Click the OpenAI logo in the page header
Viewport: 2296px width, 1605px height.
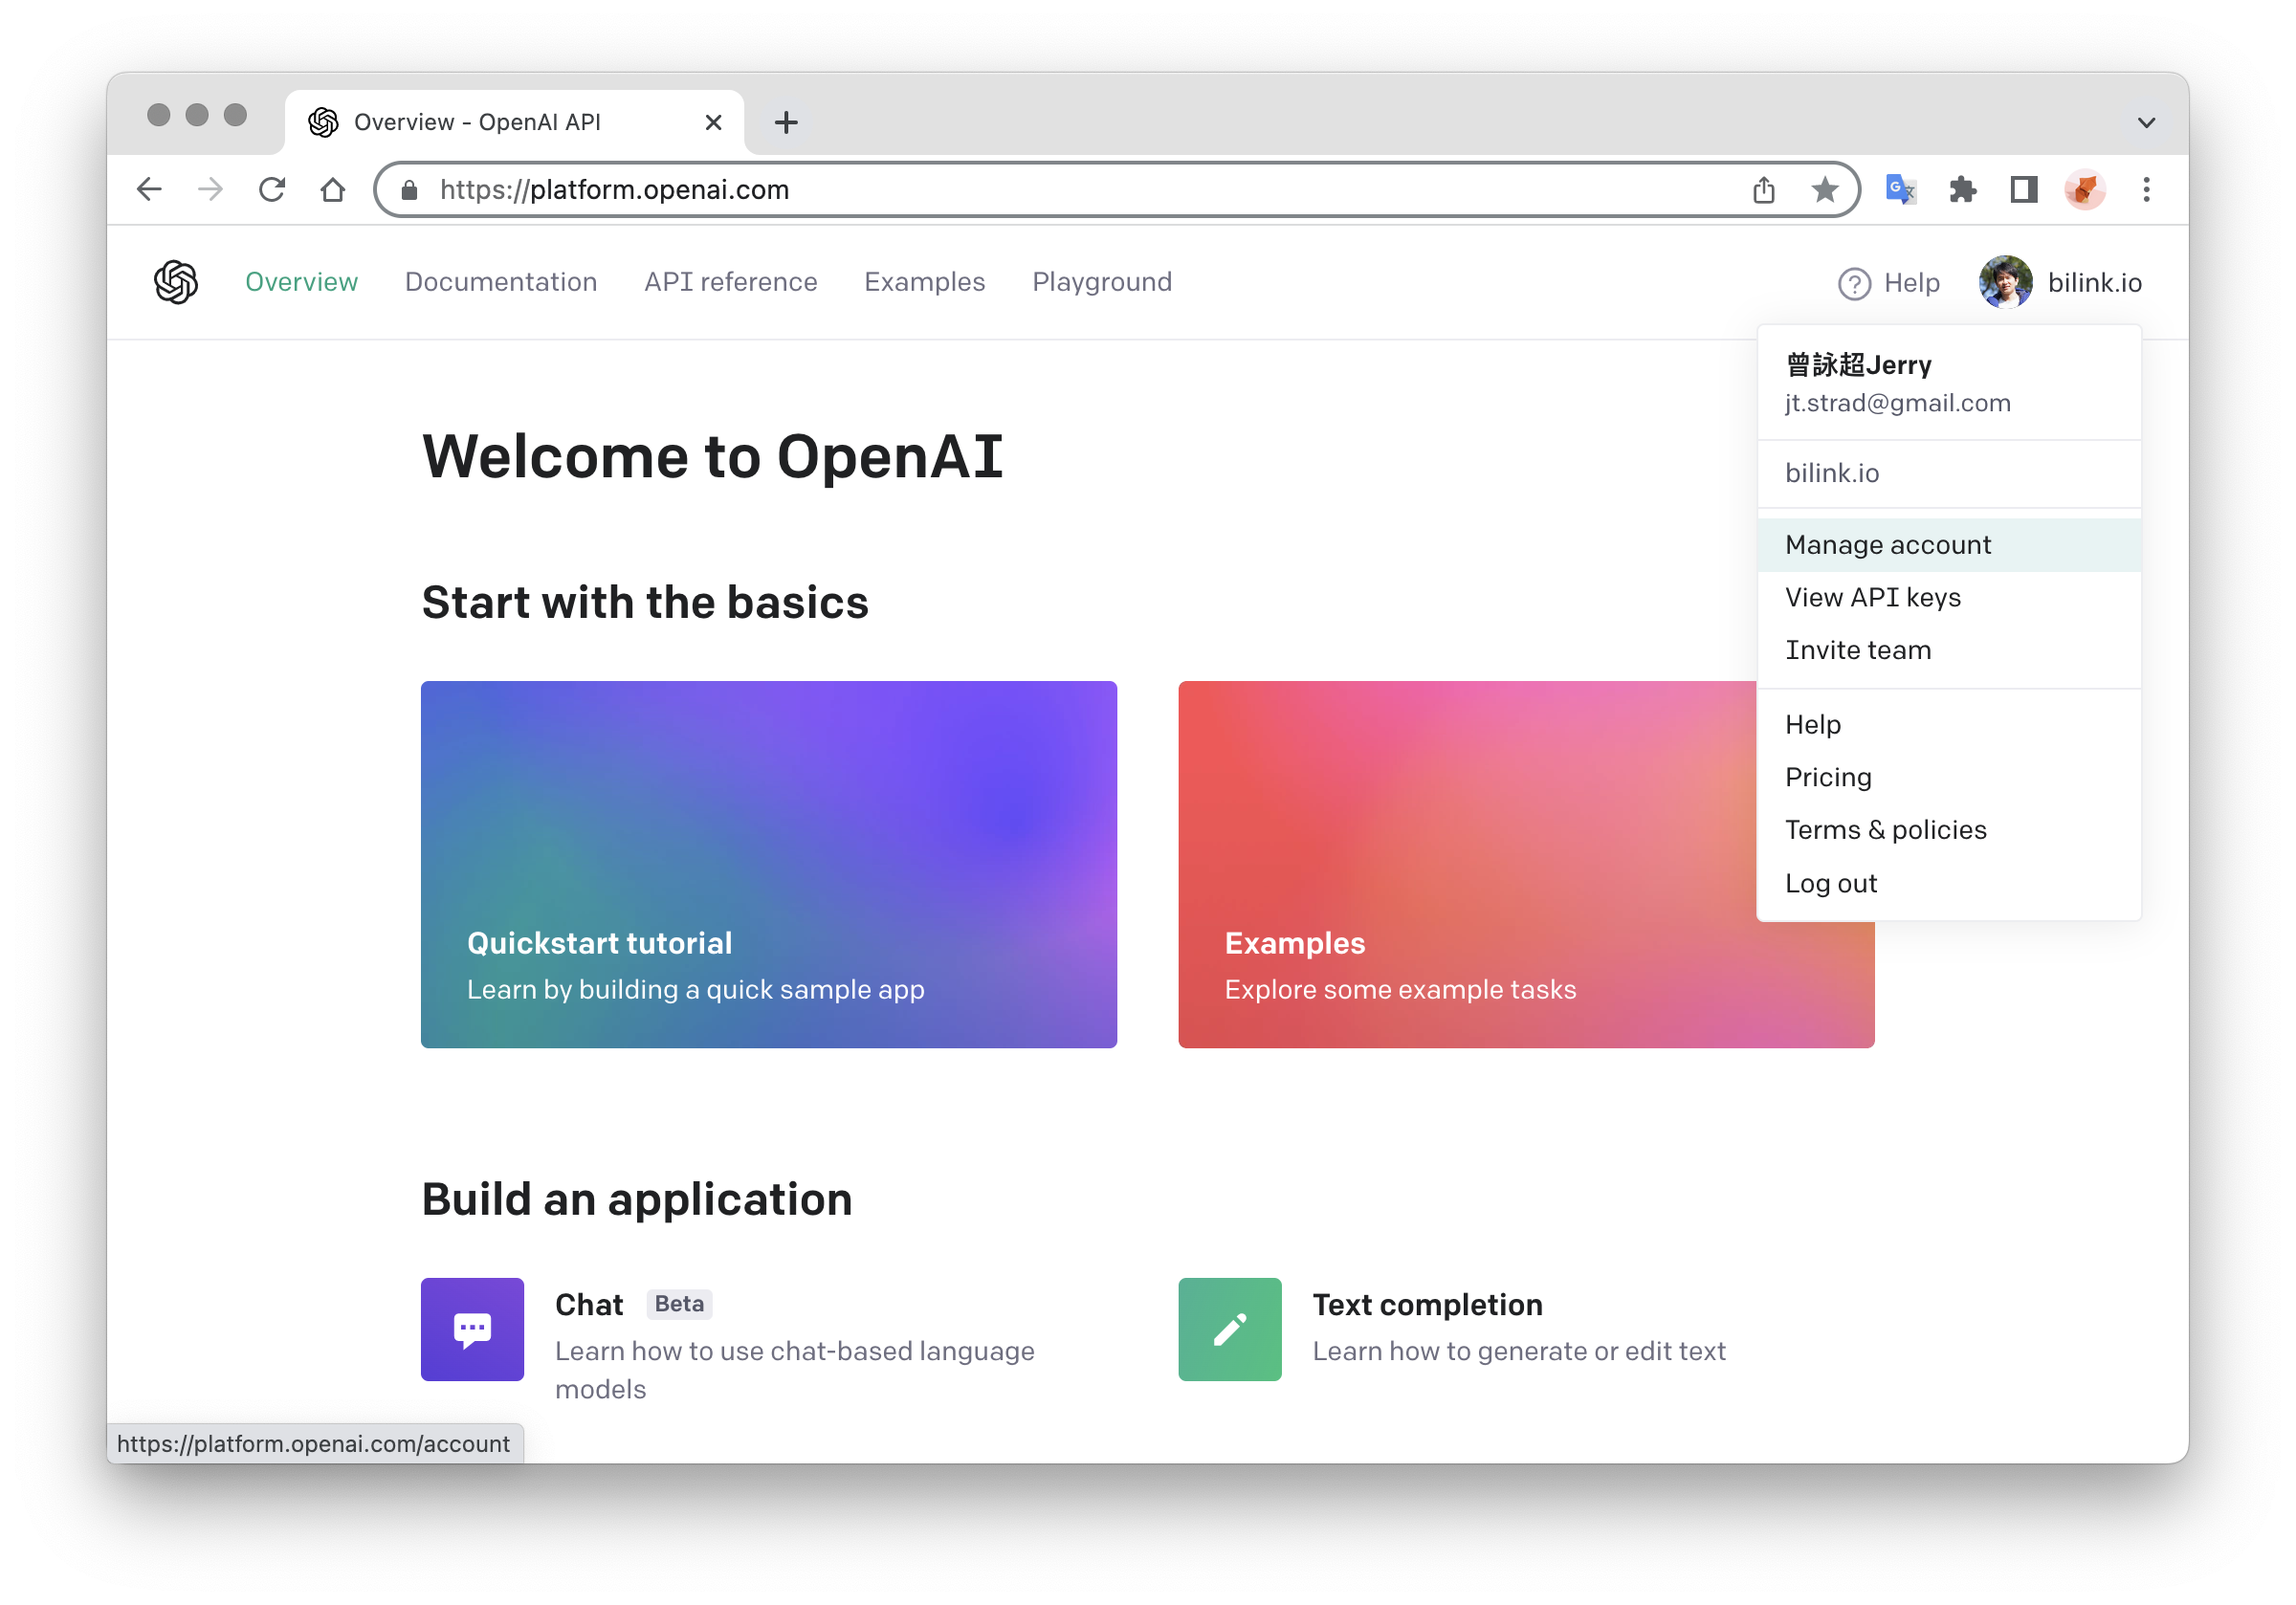[x=176, y=282]
